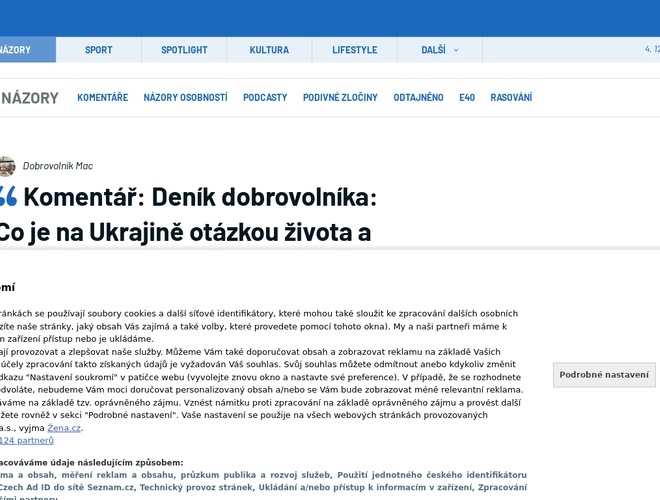Click the author name Dobrovolník Mac
This screenshot has width=660, height=500.
pyautogui.click(x=58, y=166)
